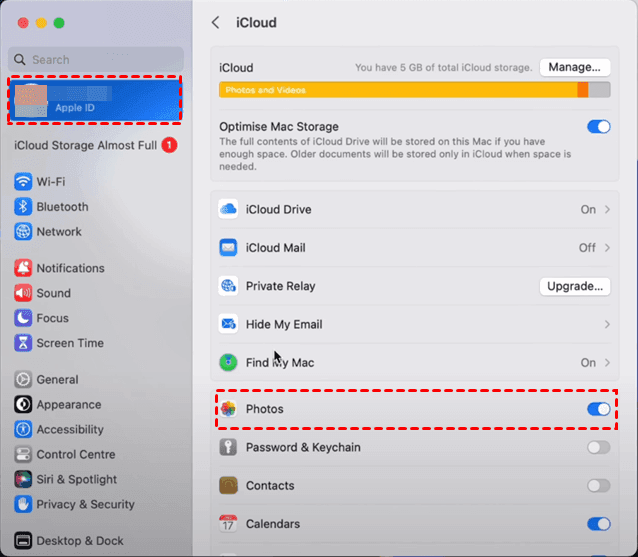Click the Accessibility icon

(23, 430)
